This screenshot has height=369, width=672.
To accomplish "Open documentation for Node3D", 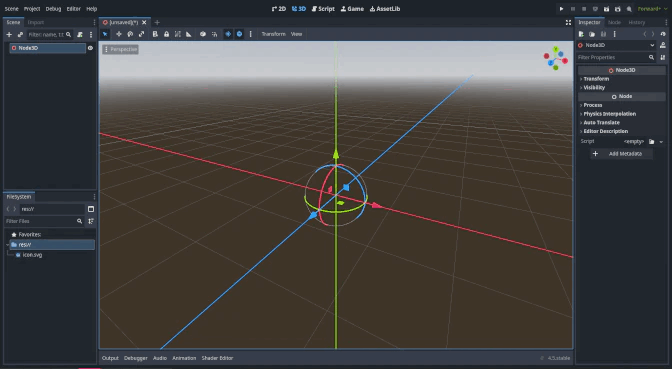I will (x=663, y=45).
